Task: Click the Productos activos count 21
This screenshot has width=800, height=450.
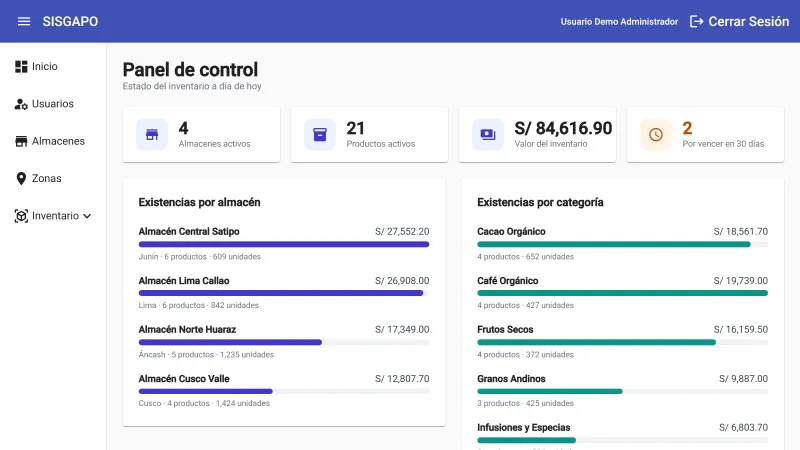Action: point(356,128)
